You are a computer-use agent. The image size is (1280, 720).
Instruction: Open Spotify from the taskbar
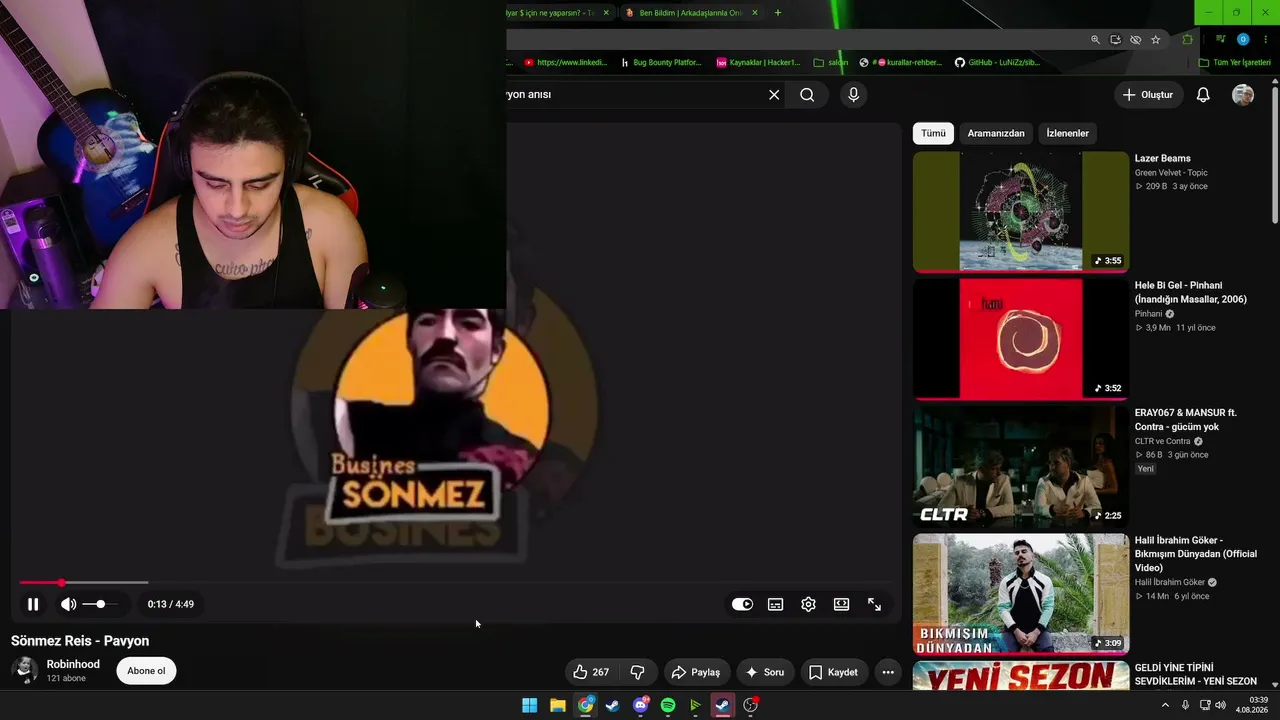click(x=668, y=705)
